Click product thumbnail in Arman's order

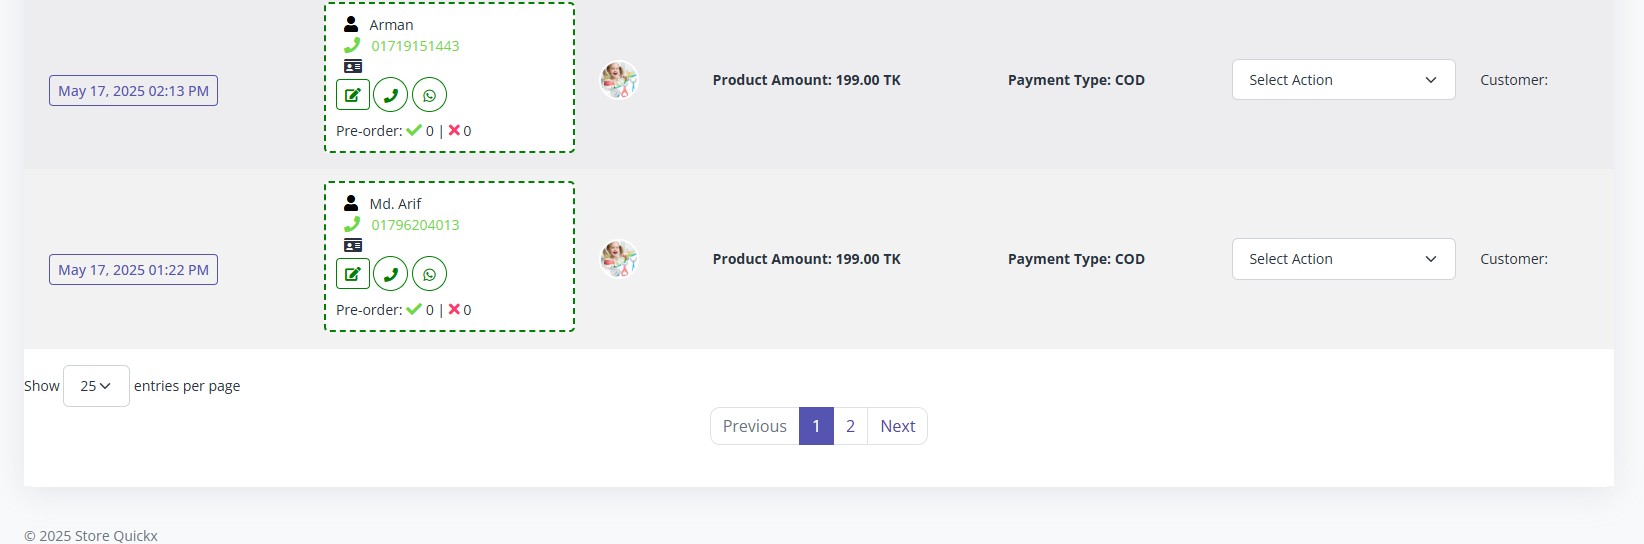click(x=619, y=80)
